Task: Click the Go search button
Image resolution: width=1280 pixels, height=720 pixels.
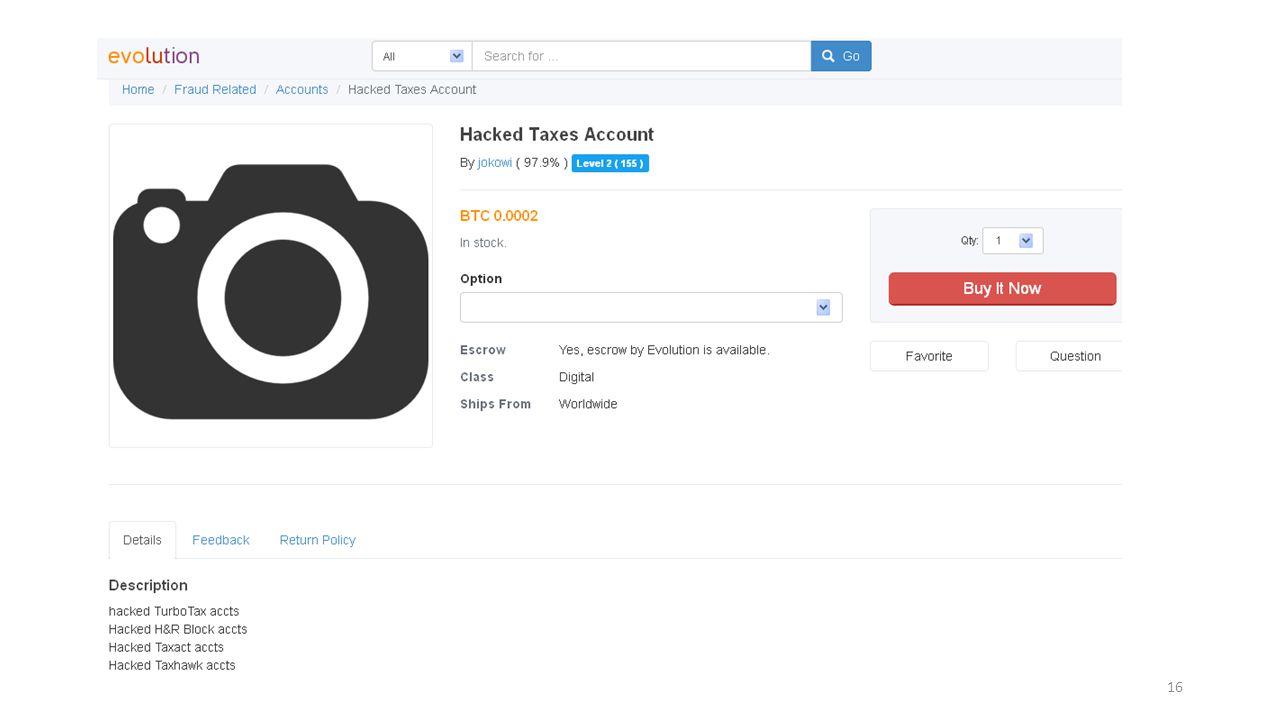Action: [841, 56]
